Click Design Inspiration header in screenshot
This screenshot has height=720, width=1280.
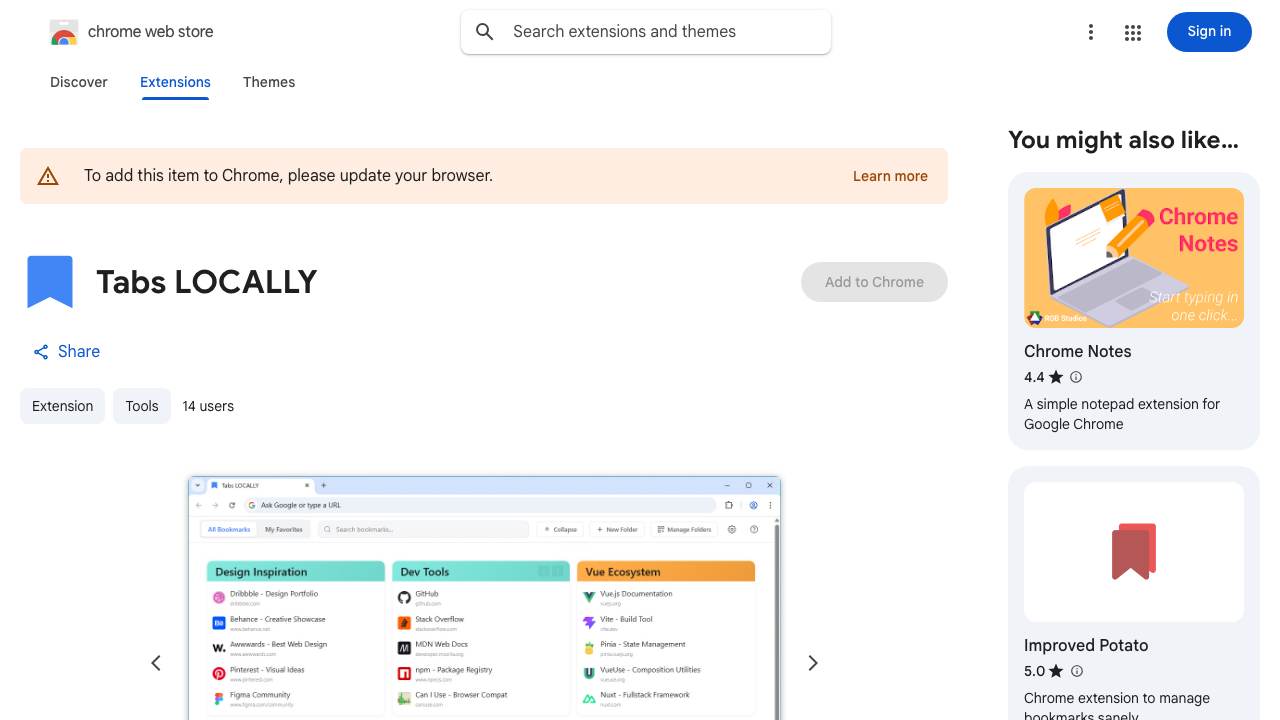[296, 572]
